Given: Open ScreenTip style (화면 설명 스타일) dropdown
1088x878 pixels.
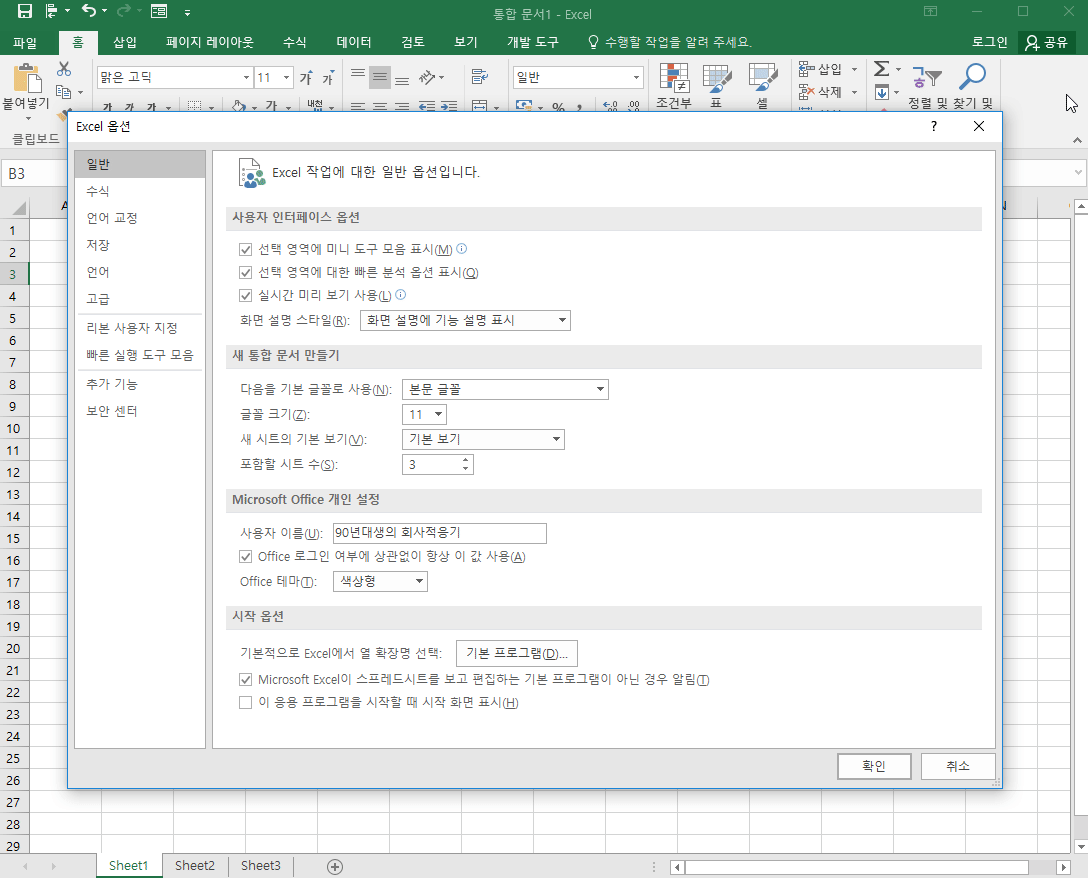Looking at the screenshot, I should pyautogui.click(x=465, y=321).
